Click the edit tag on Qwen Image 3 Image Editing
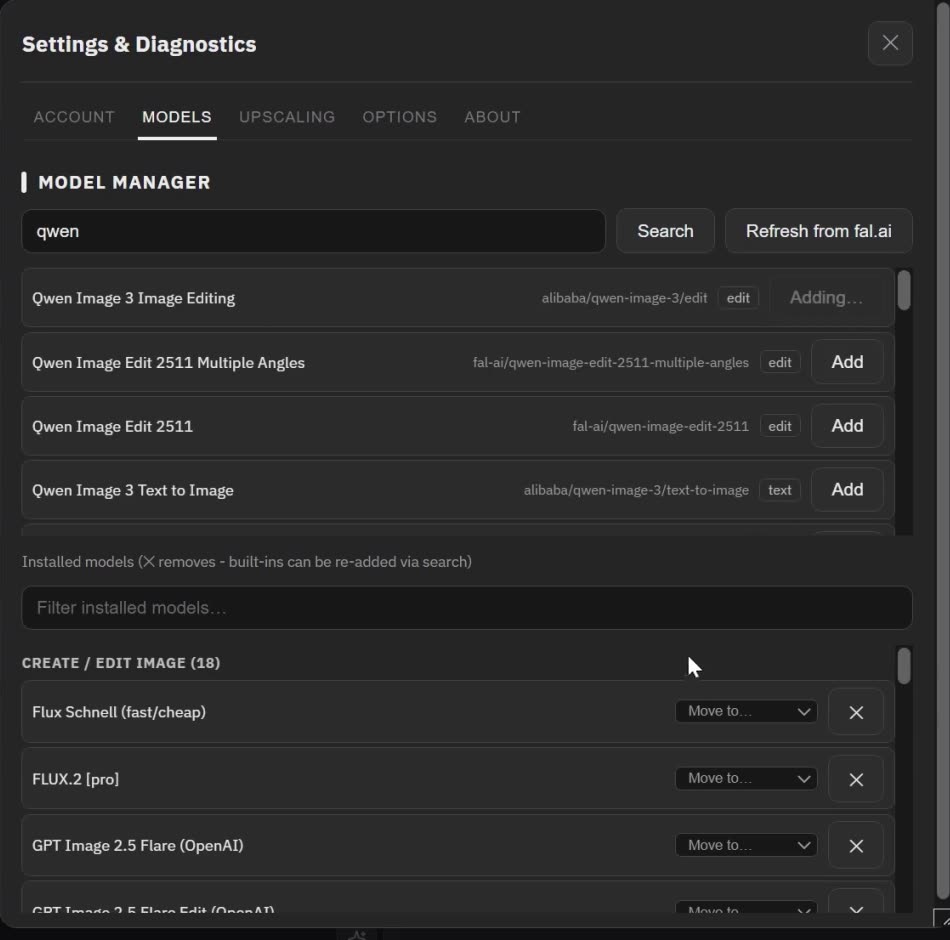The width and height of the screenshot is (950, 940). click(x=738, y=298)
